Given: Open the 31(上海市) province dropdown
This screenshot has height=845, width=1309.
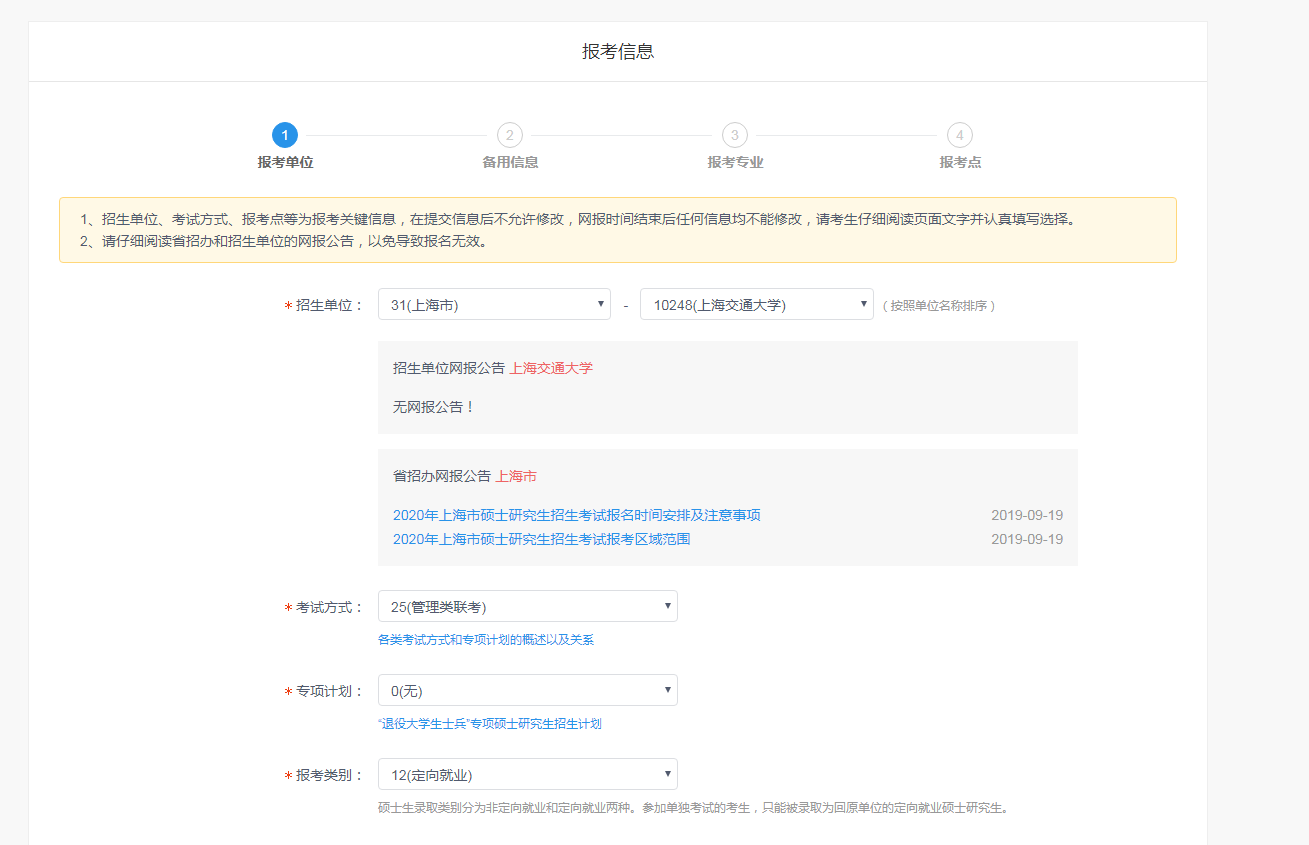Looking at the screenshot, I should [494, 305].
